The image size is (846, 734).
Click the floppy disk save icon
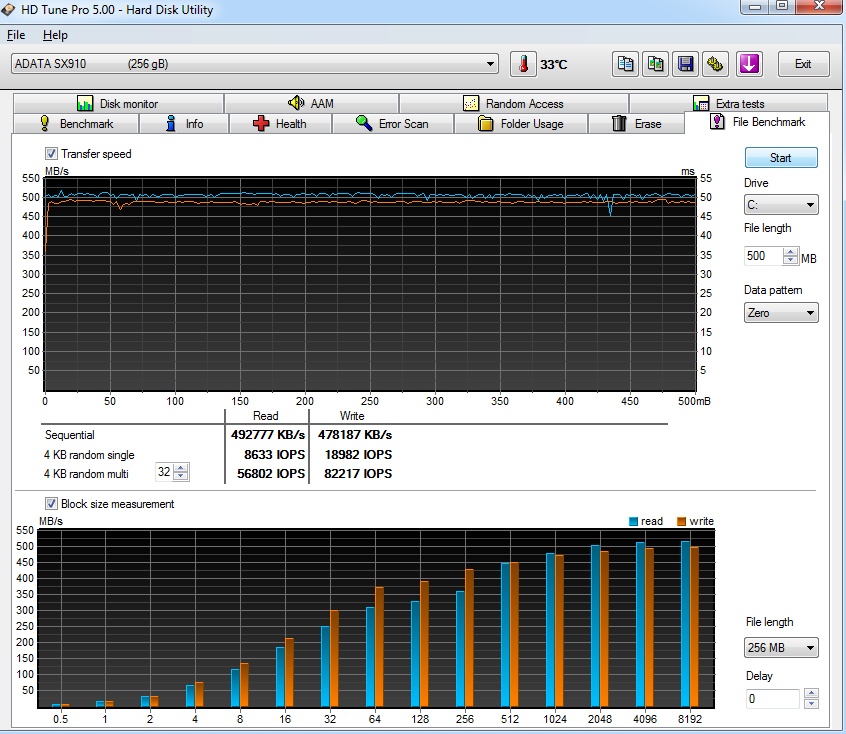click(x=685, y=64)
